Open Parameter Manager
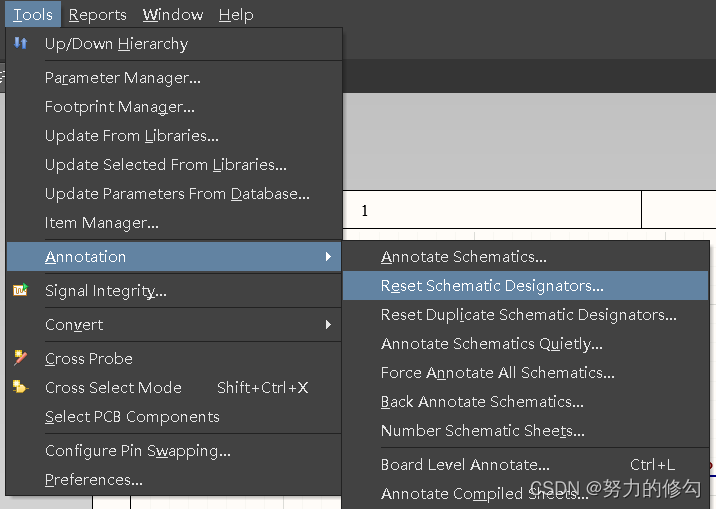 click(x=174, y=78)
